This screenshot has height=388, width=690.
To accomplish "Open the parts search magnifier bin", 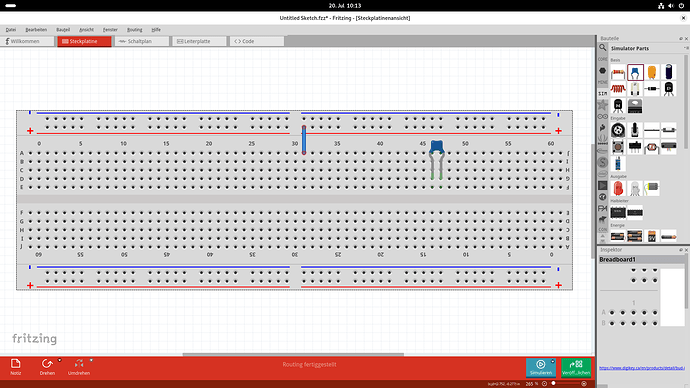I will pos(602,48).
